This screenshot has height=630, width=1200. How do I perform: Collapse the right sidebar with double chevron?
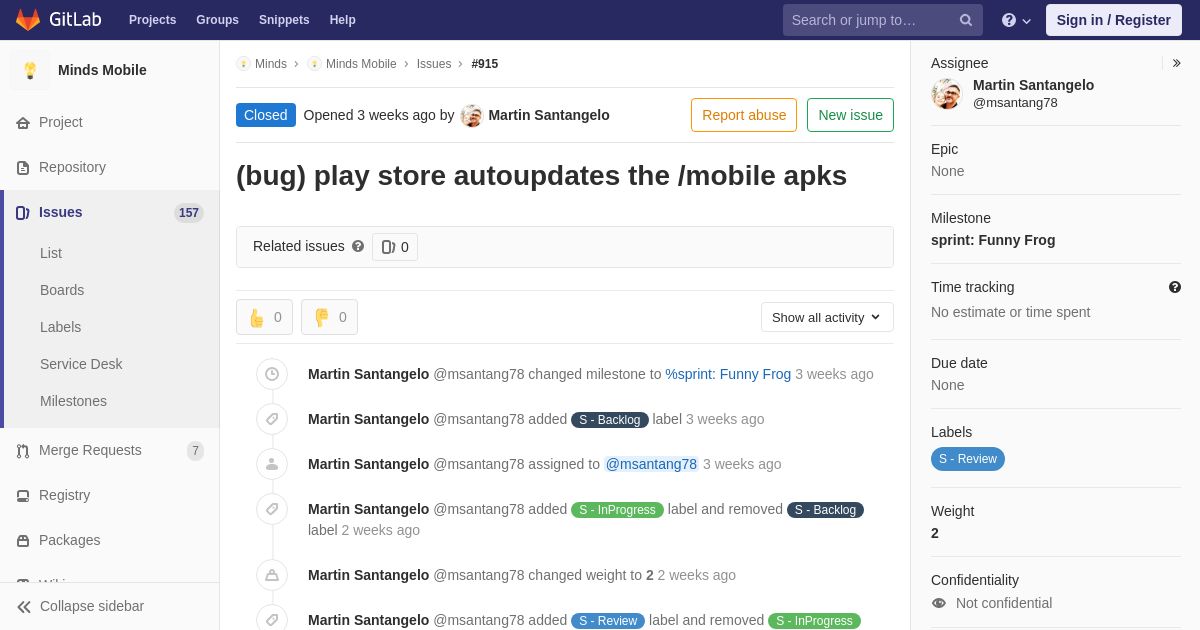[x=1176, y=63]
